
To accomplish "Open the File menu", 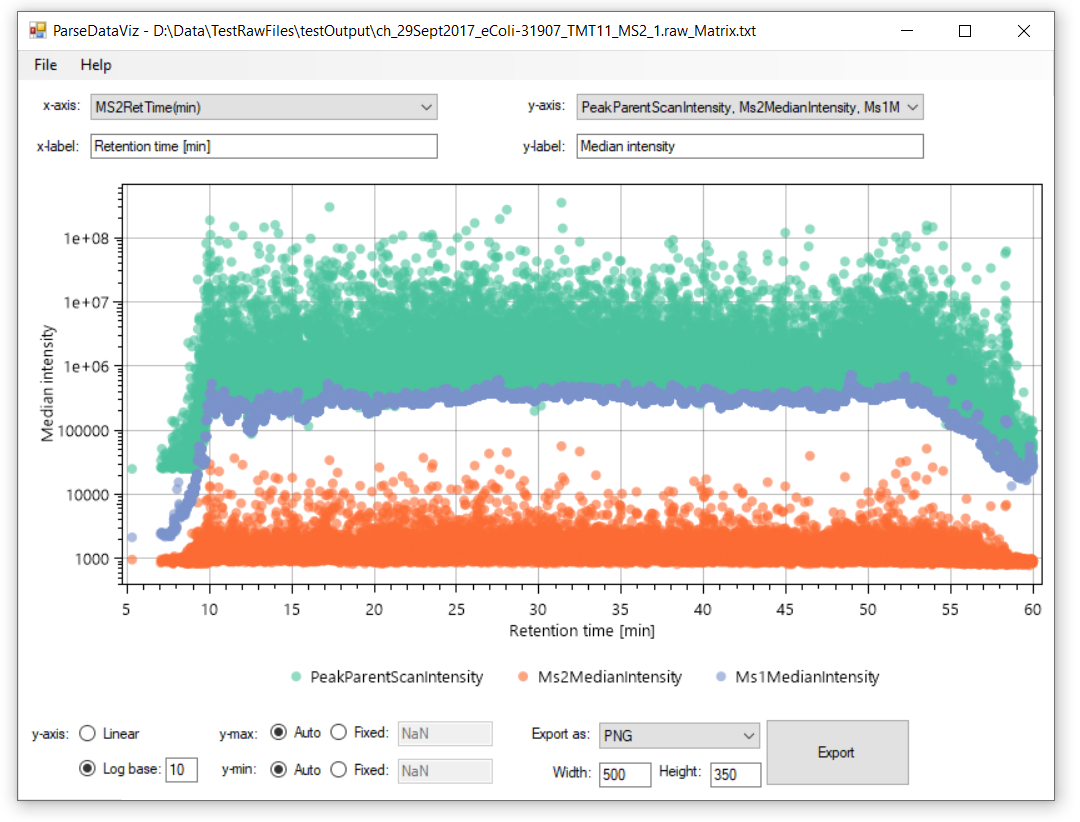I will coord(45,65).
